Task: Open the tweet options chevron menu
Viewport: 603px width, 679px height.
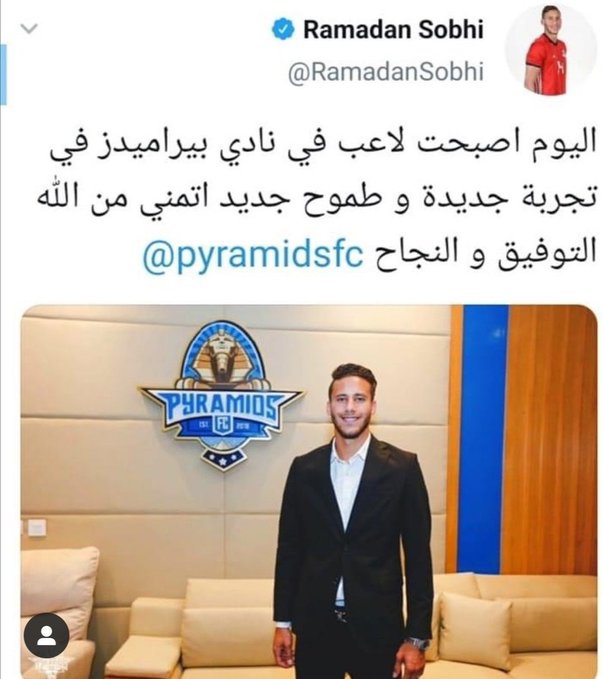Action: (x=29, y=29)
